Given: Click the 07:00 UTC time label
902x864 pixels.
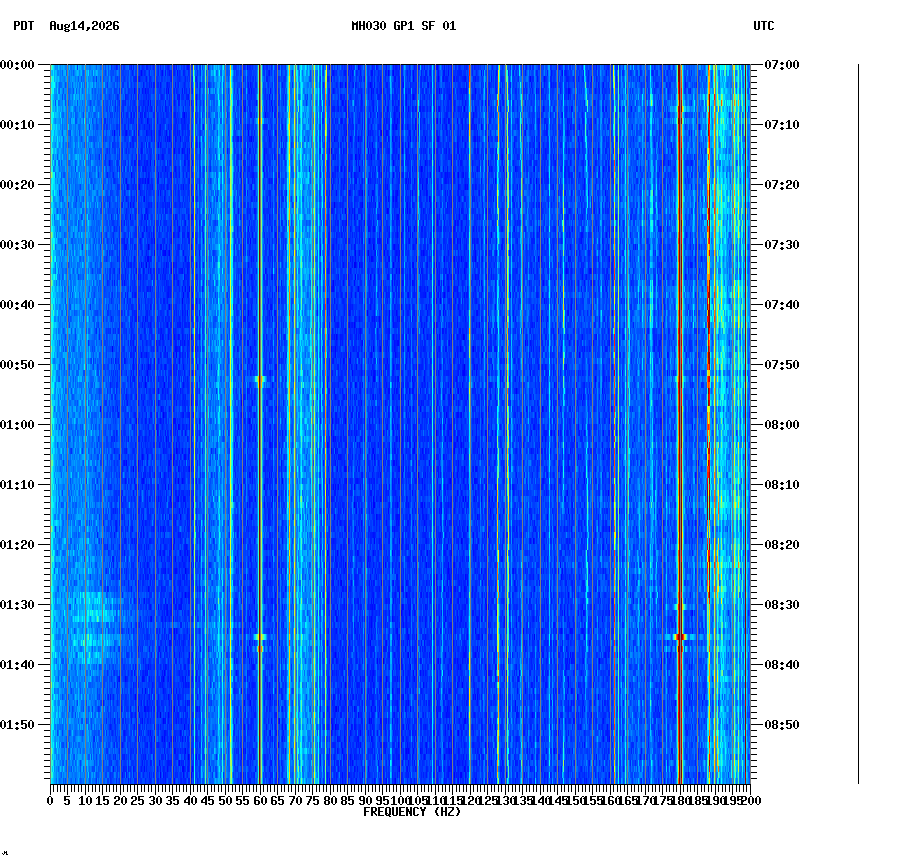Looking at the screenshot, I should (782, 65).
